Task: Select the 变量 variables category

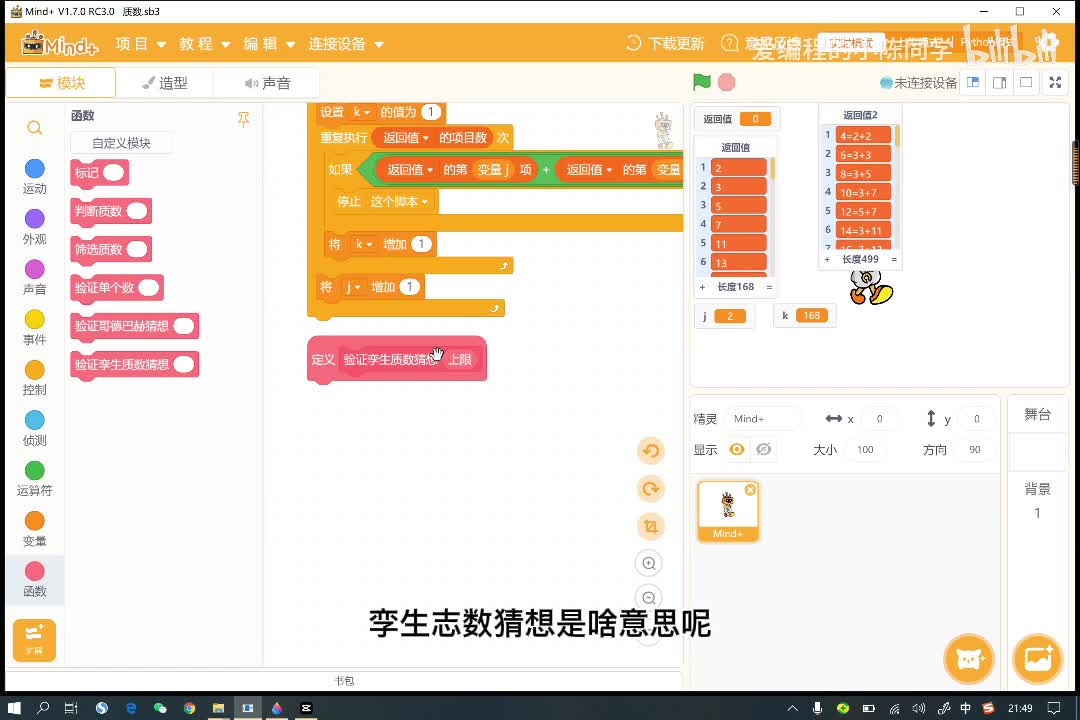Action: coord(34,528)
